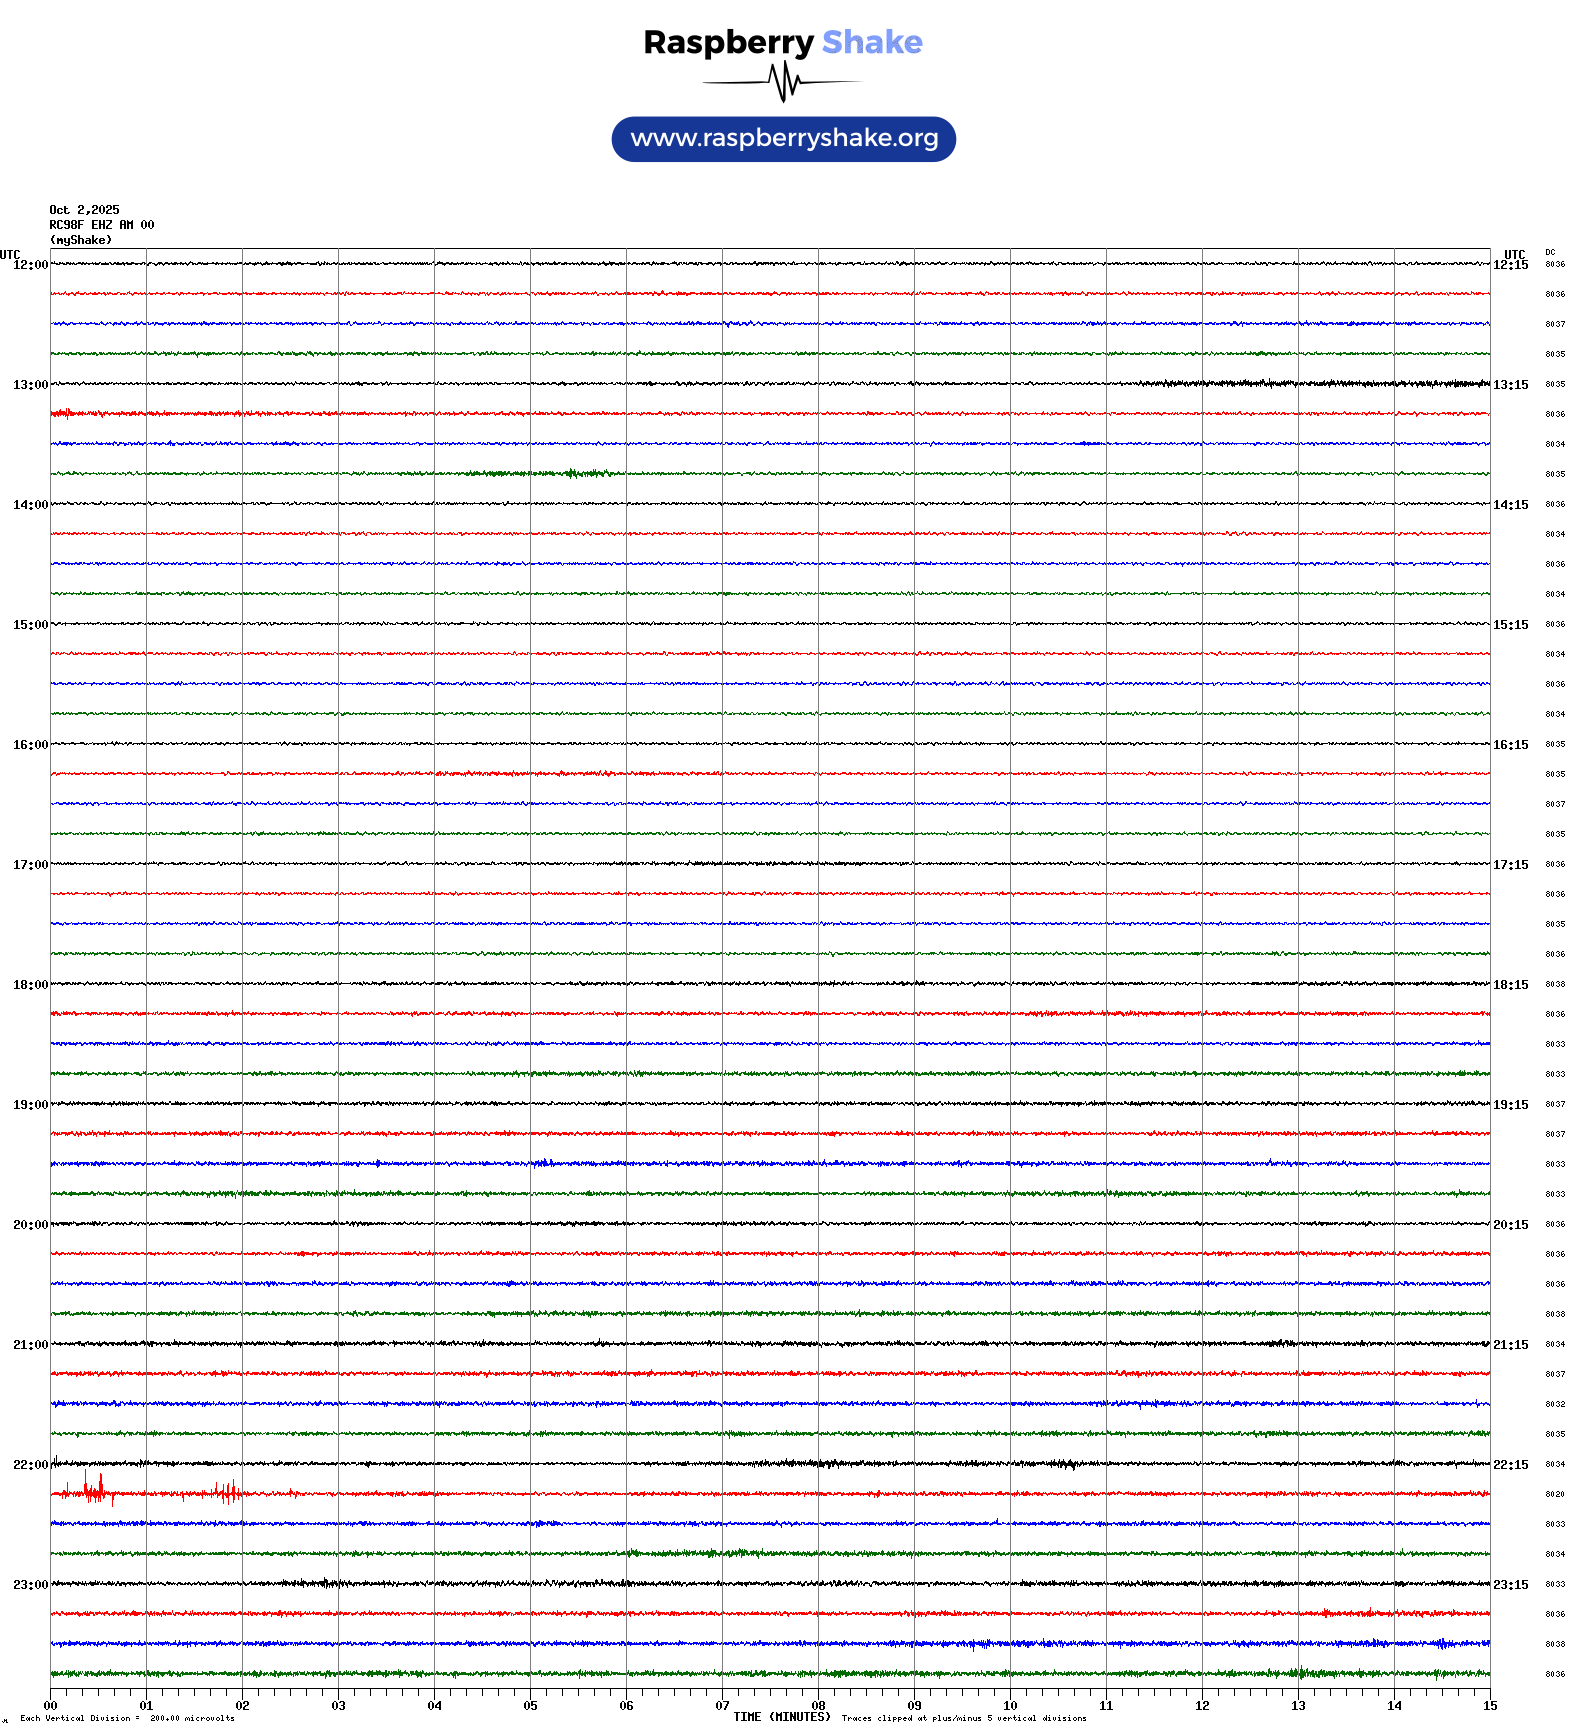This screenshot has height=1732, width=1570.
Task: Click the Oct 2,2025 date label
Action: pyautogui.click(x=84, y=210)
